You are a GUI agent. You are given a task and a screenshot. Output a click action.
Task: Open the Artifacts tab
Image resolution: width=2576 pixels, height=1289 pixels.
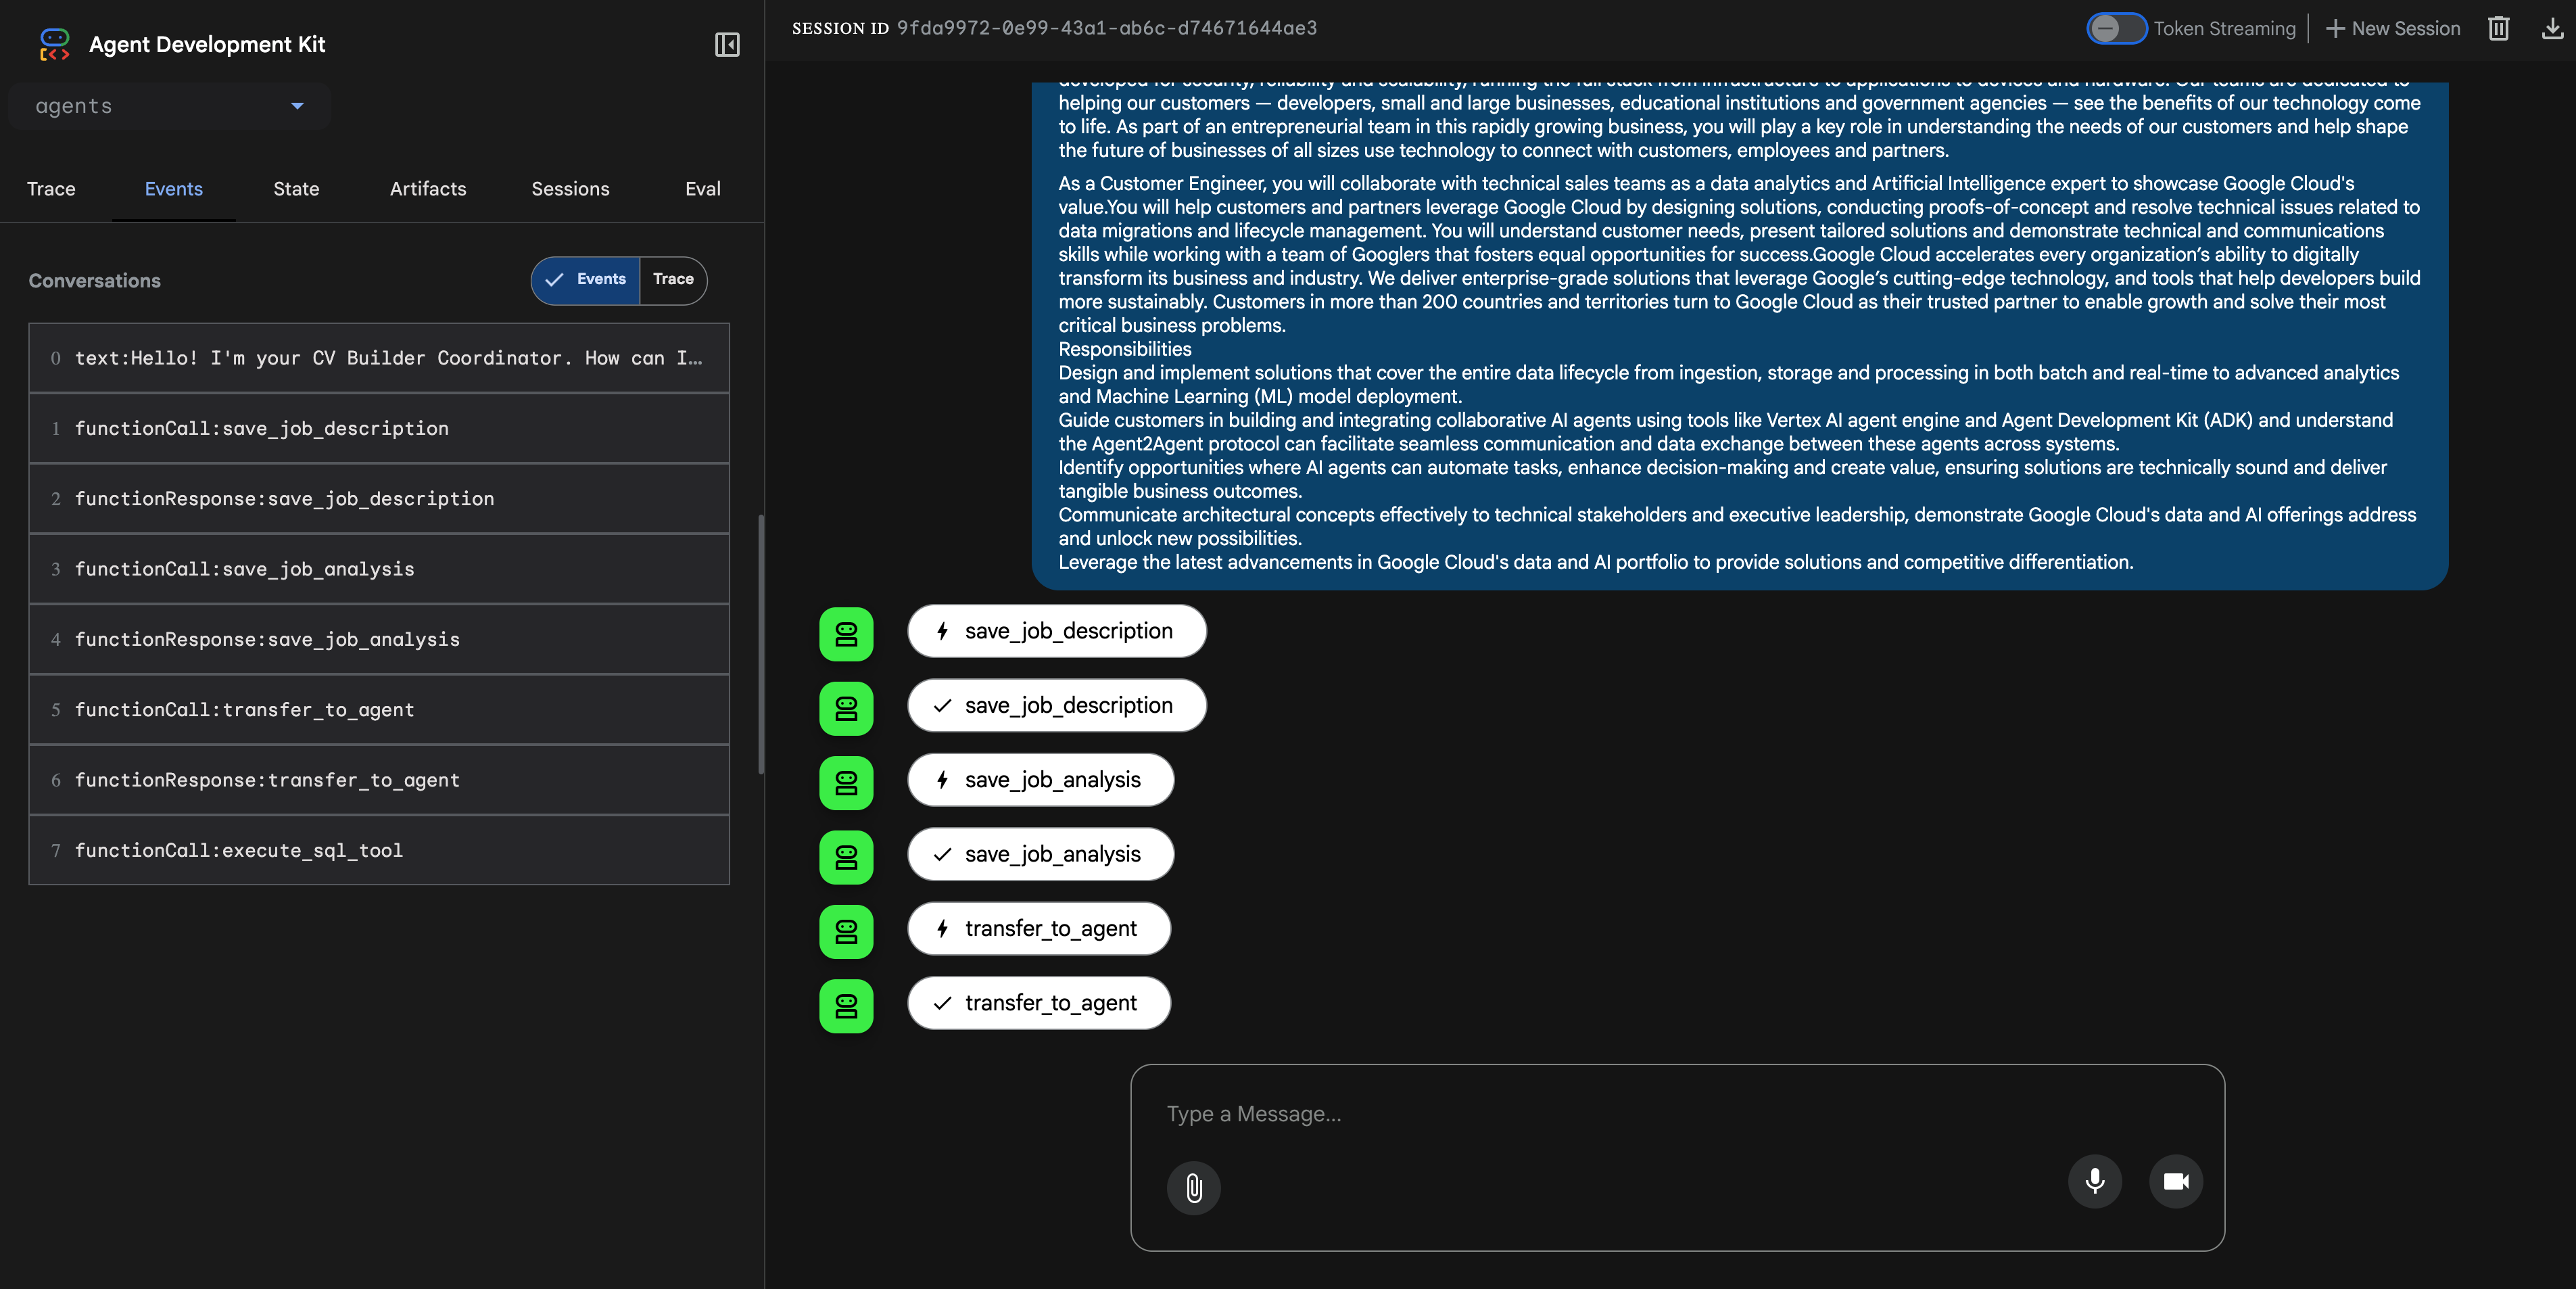[427, 189]
